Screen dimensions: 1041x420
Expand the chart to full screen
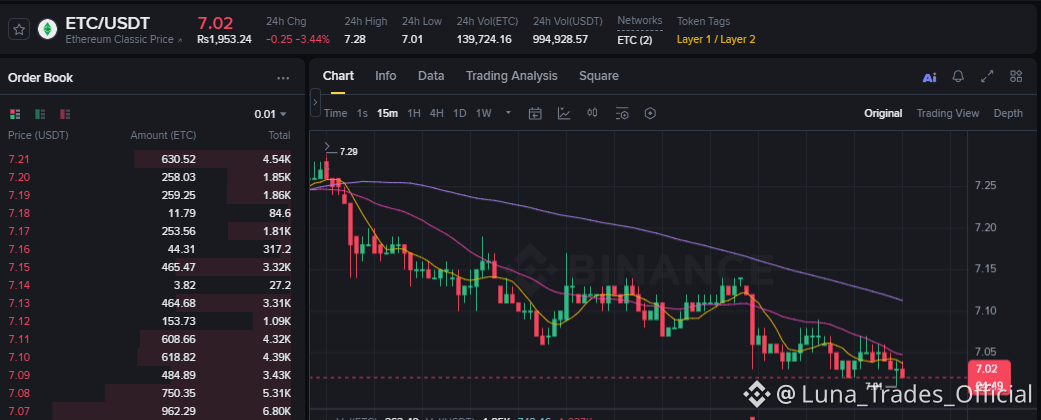[x=987, y=76]
